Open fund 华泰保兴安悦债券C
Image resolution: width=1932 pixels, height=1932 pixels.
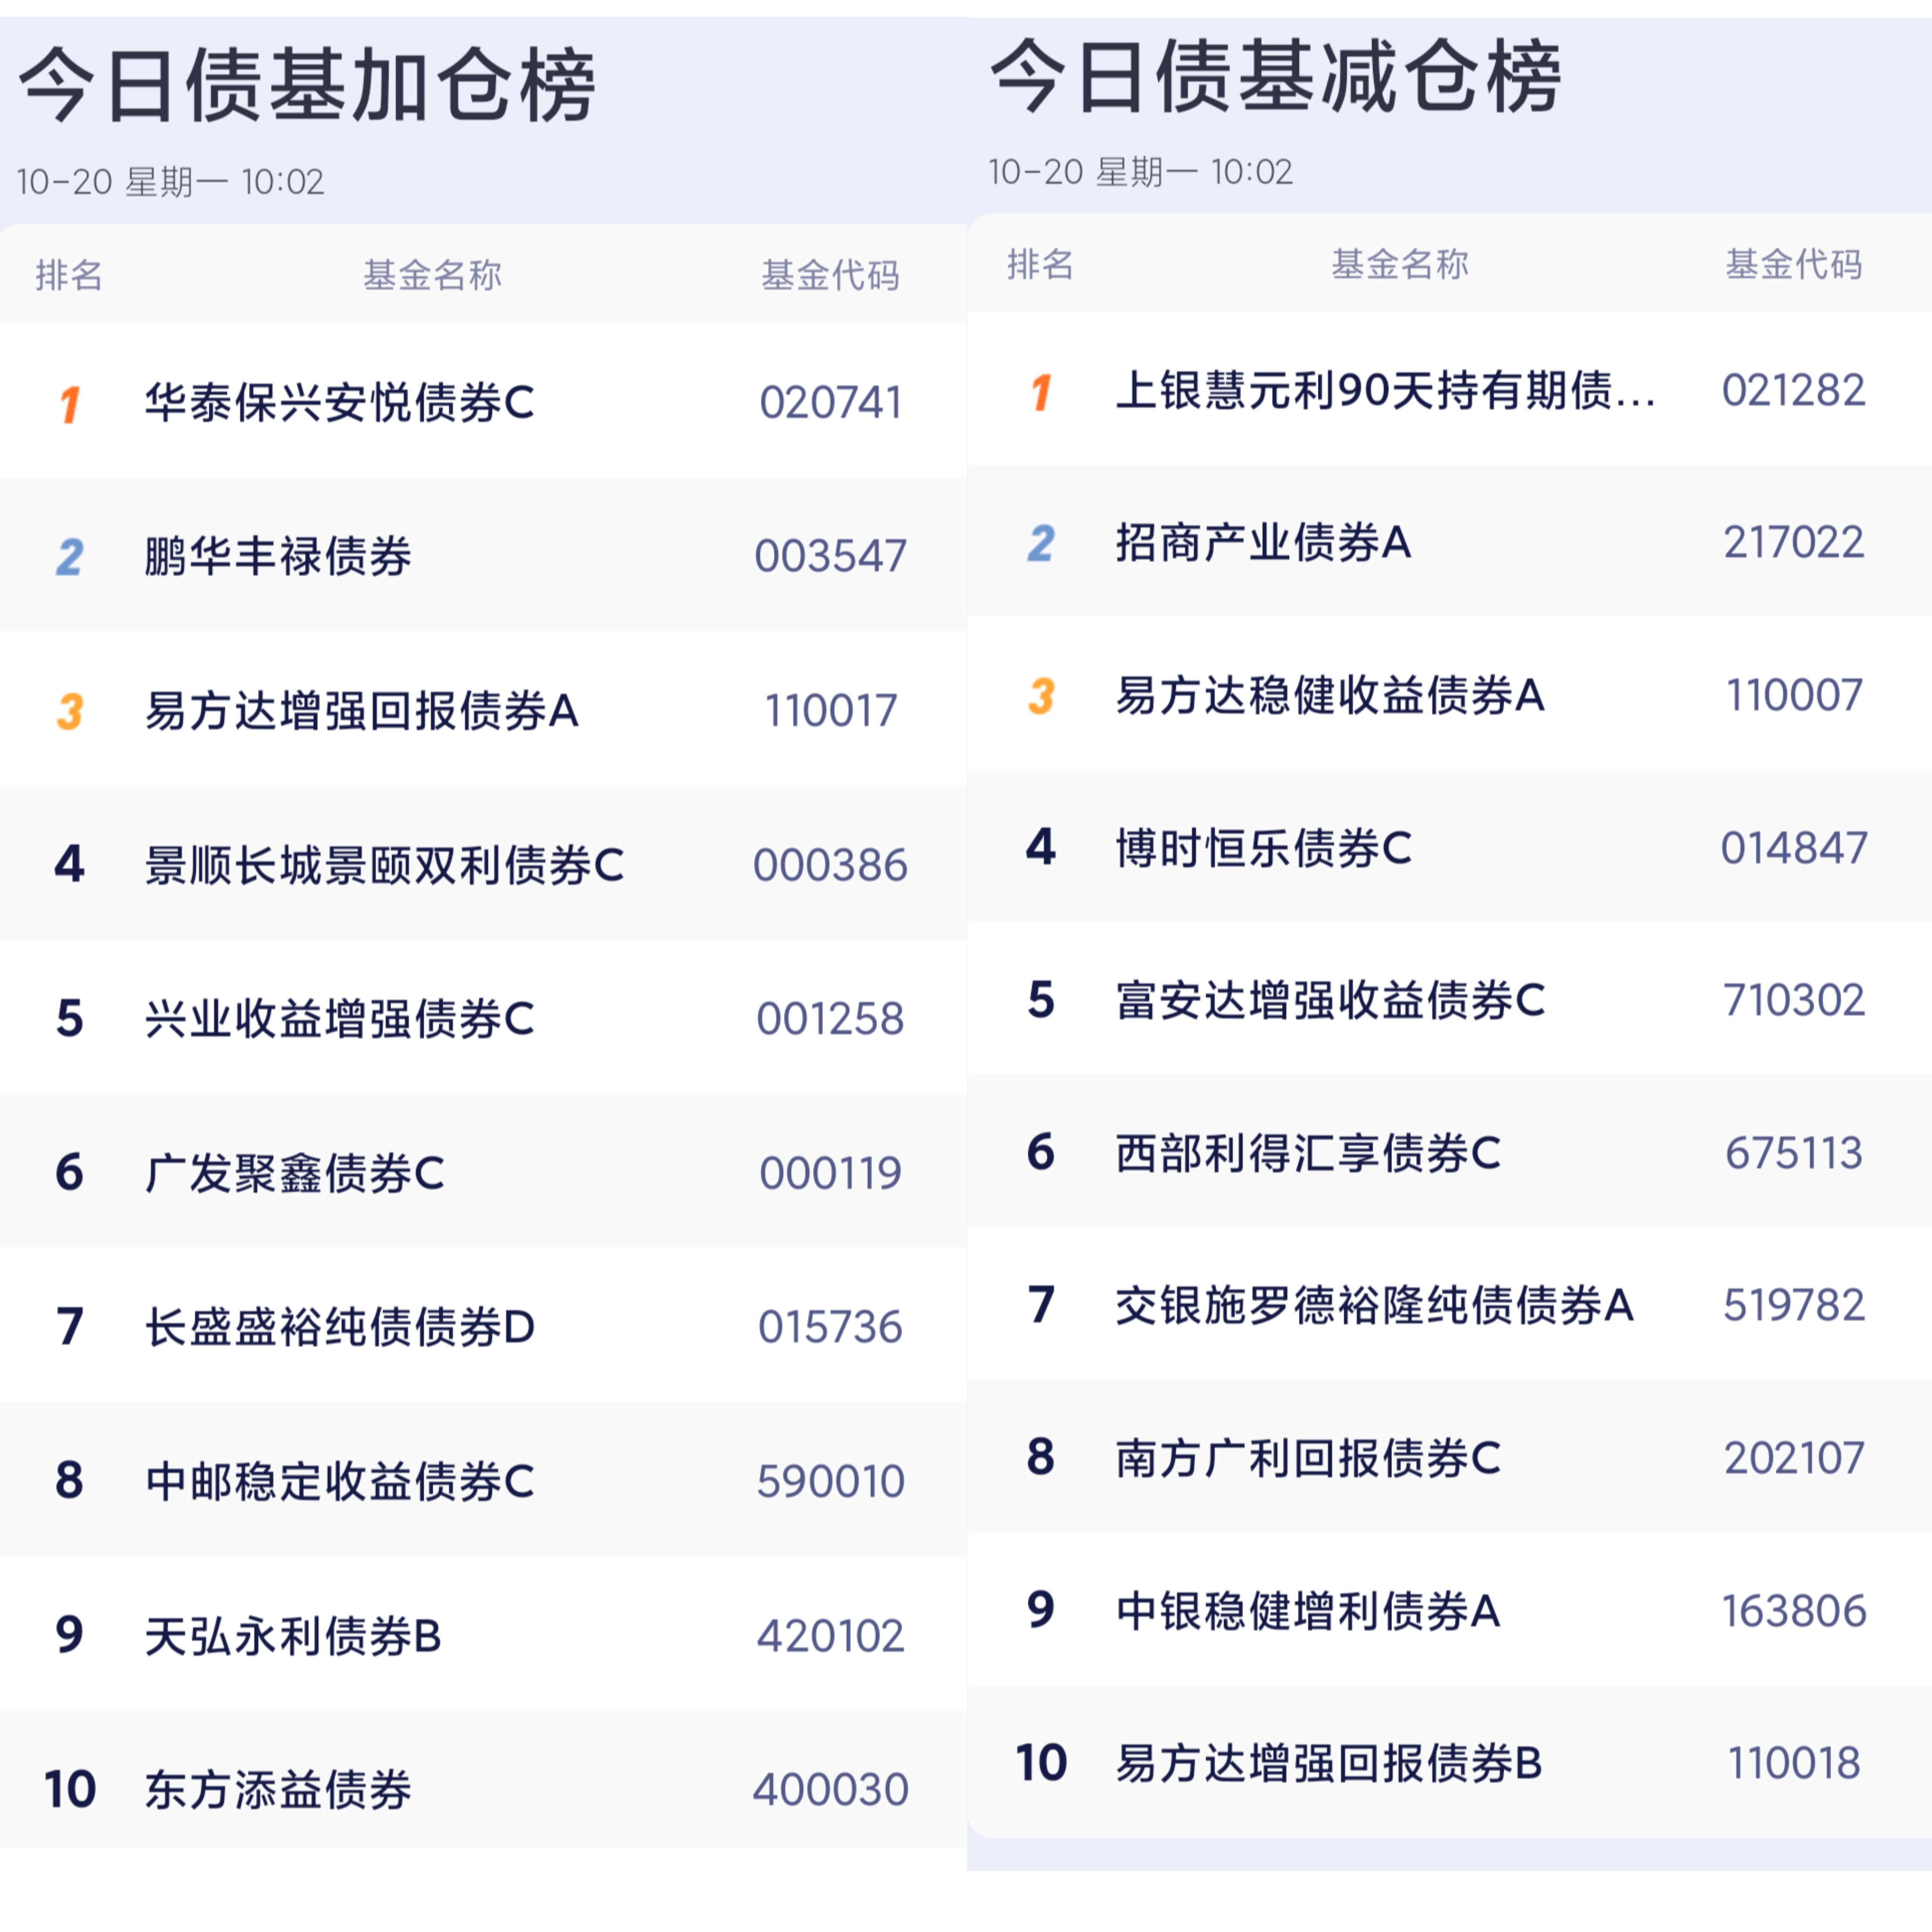pos(339,403)
